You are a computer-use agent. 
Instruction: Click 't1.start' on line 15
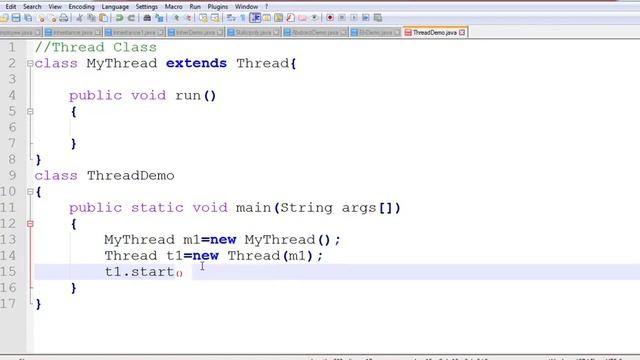click(140, 272)
